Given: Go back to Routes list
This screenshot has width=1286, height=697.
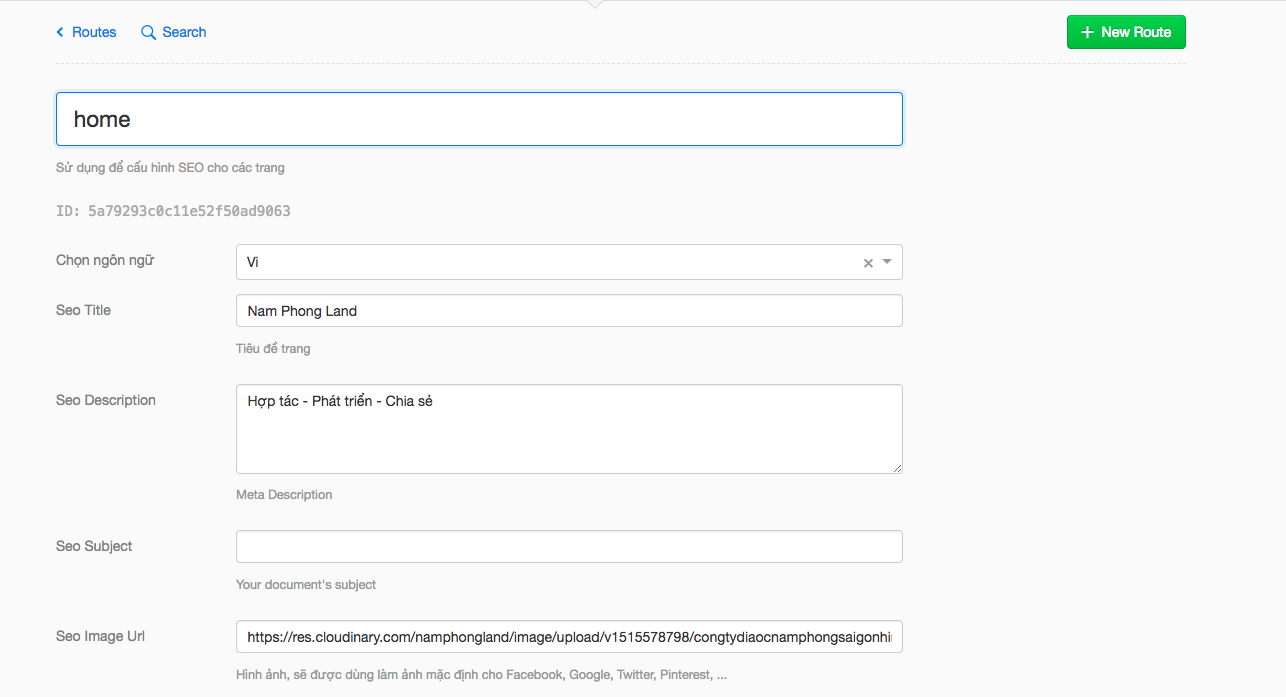Looking at the screenshot, I should pos(87,32).
